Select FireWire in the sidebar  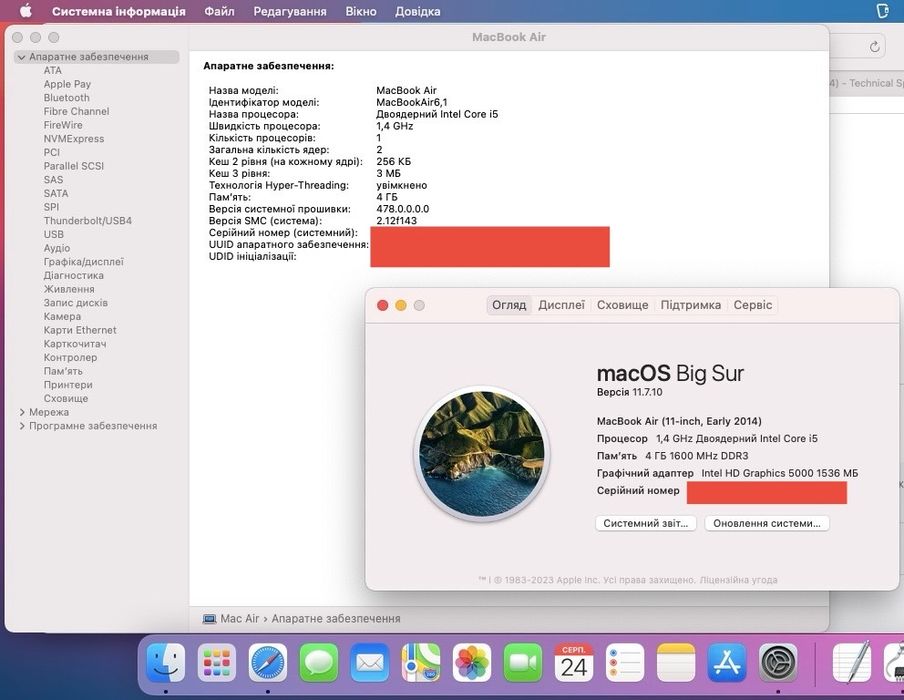63,125
